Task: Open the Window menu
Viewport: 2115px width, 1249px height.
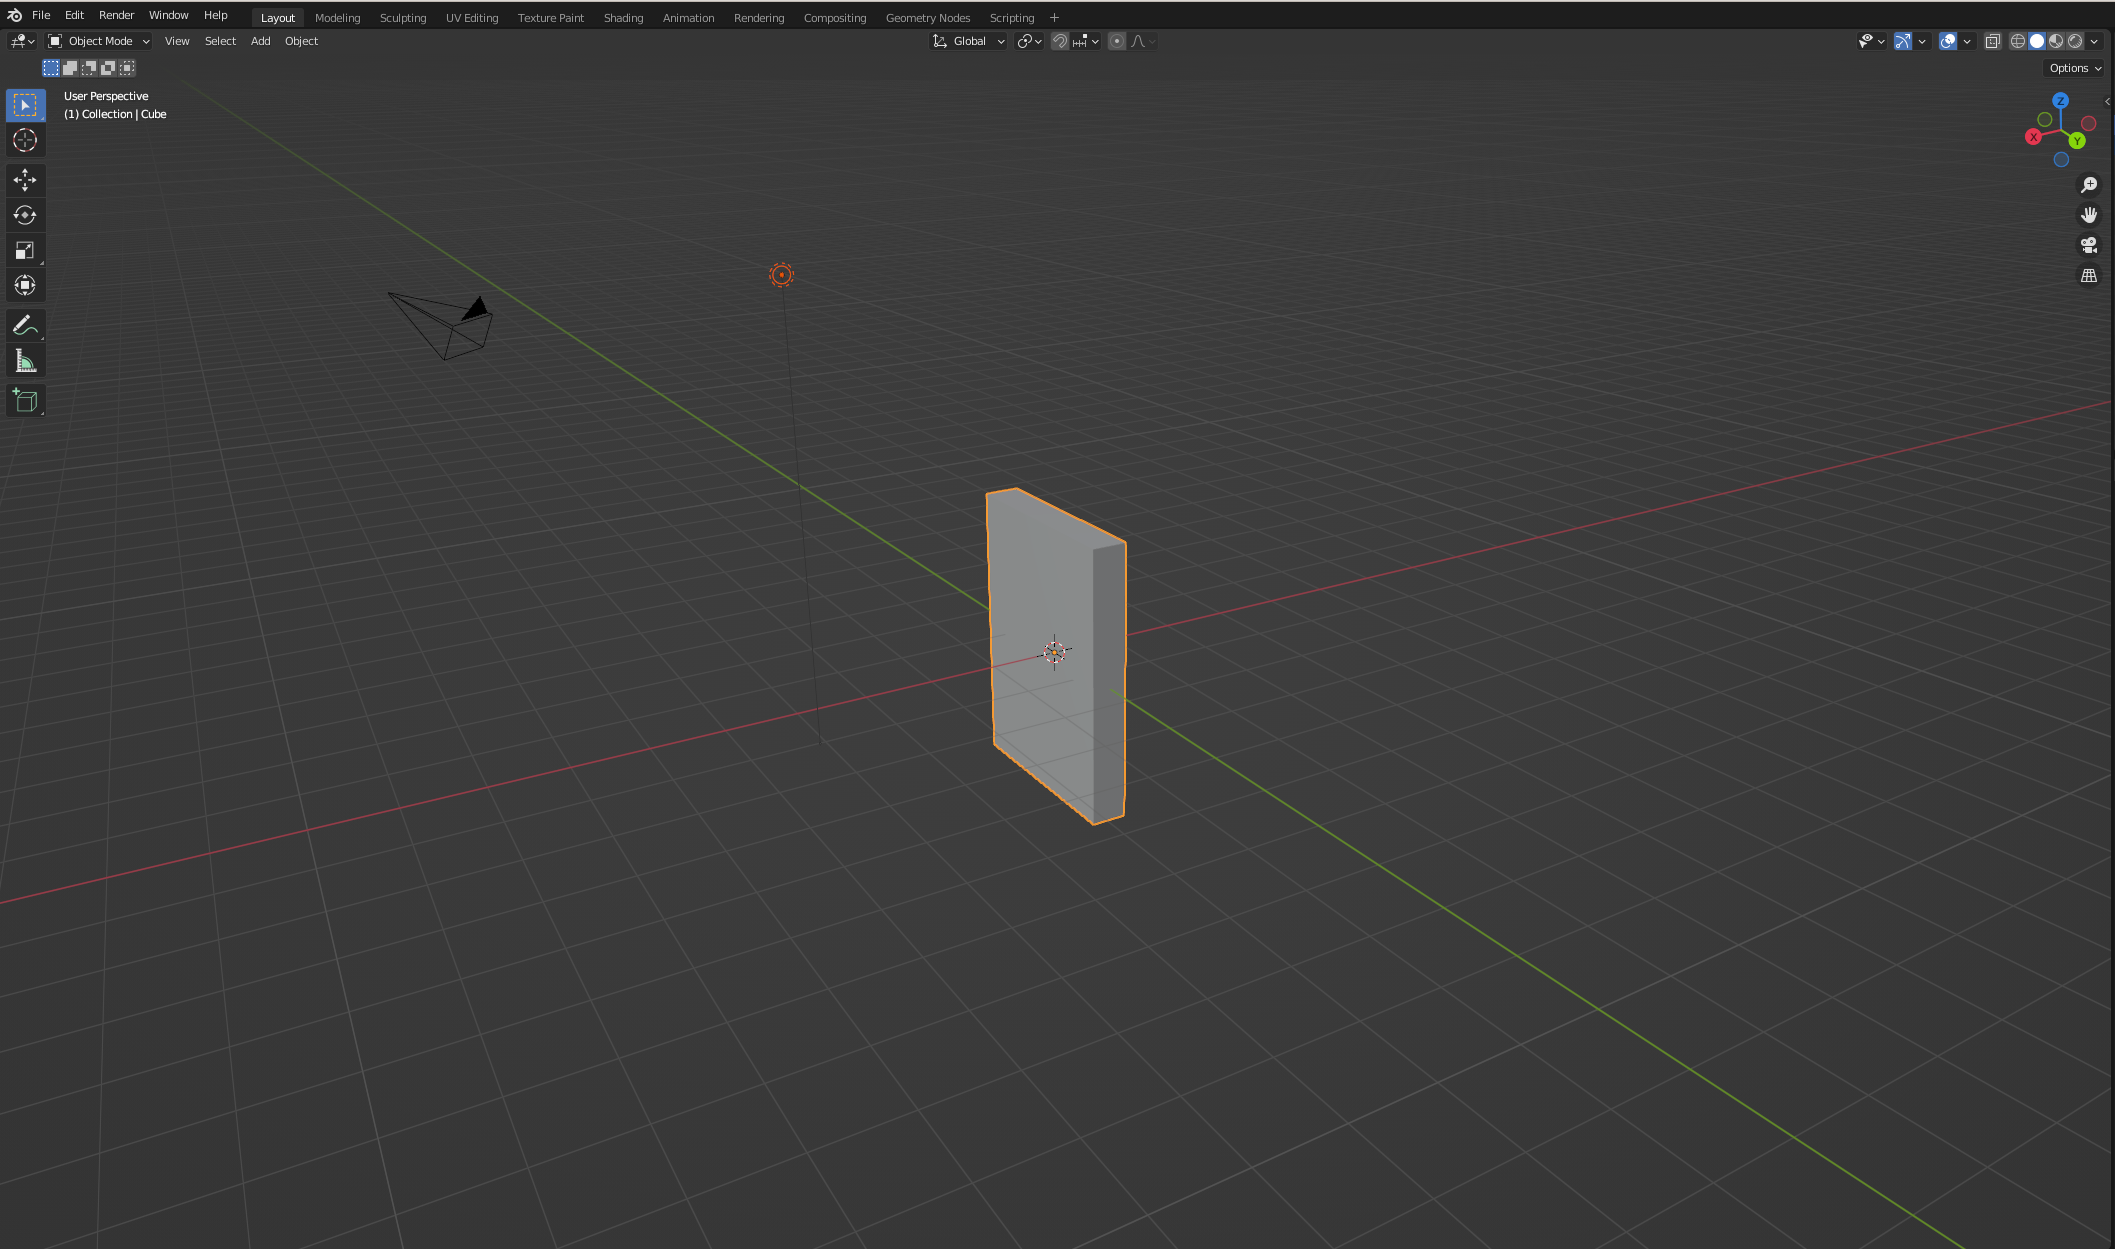Action: (x=168, y=15)
